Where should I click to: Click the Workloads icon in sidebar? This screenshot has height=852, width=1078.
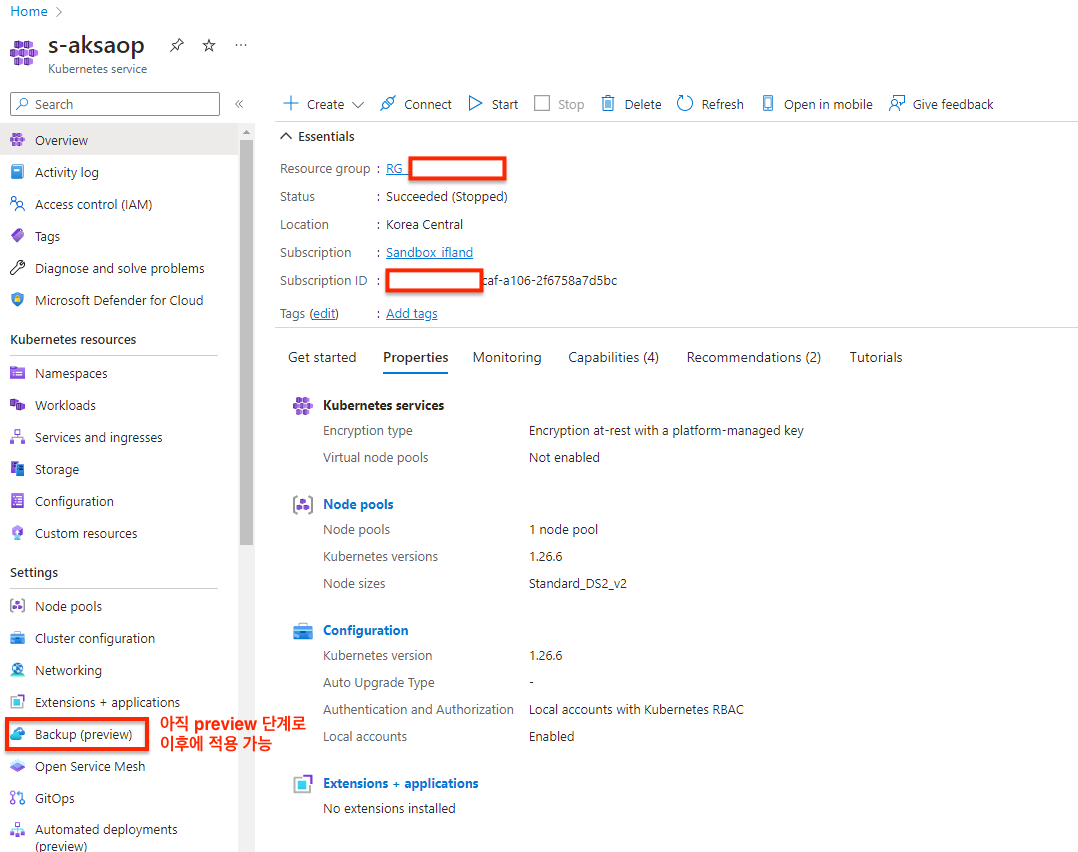(x=18, y=405)
